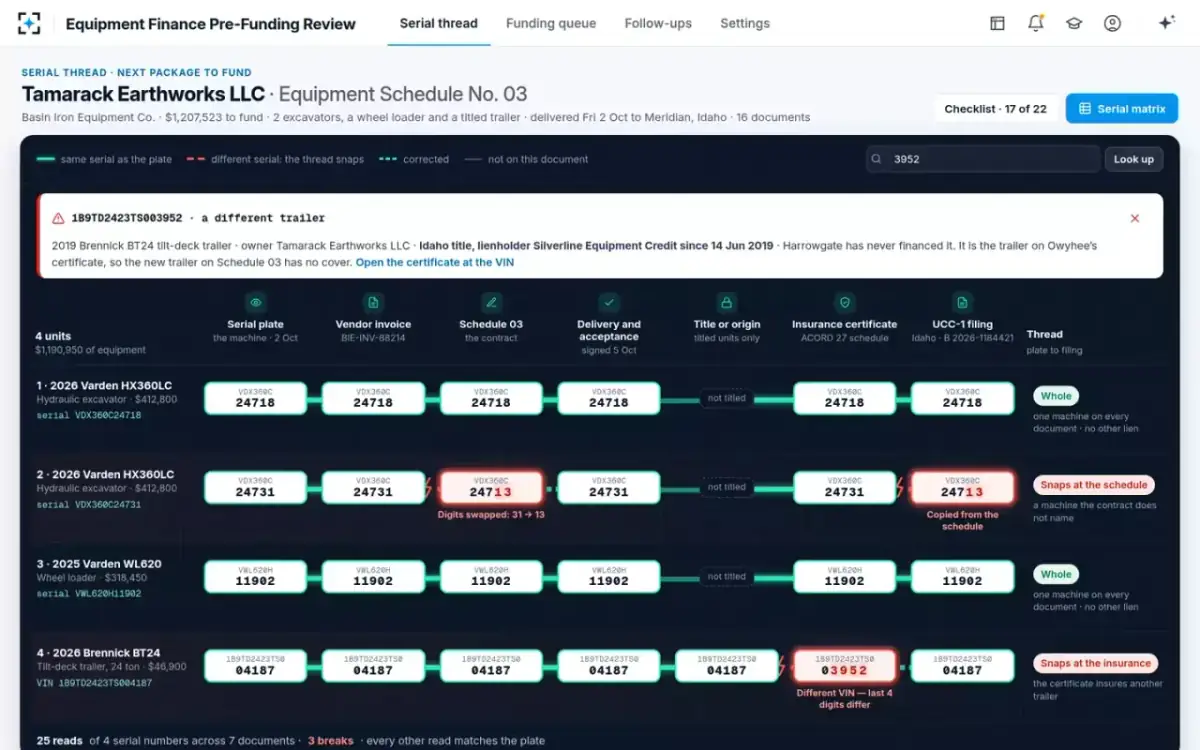Click the magnifier icon in the search box
The image size is (1200, 750).
click(876, 159)
